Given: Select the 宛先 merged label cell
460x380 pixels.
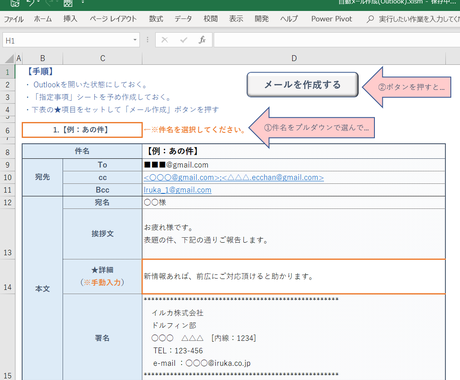Looking at the screenshot, I should coord(42,177).
